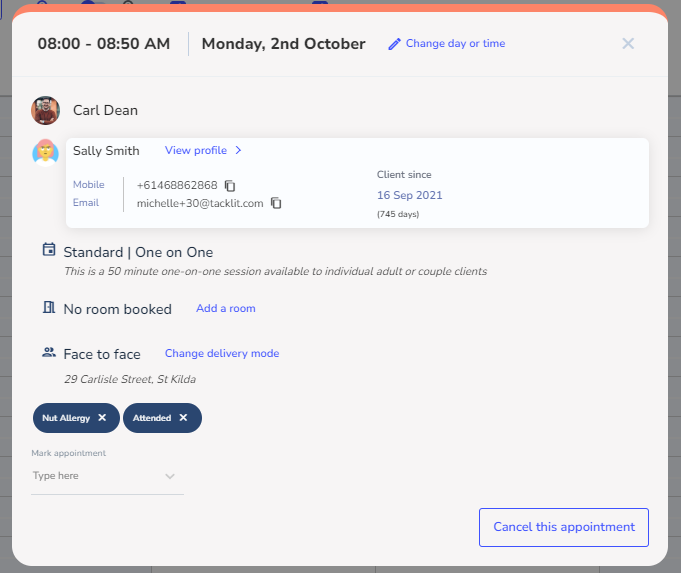Image resolution: width=681 pixels, height=573 pixels.
Task: Open Change delivery mode link
Action: pyautogui.click(x=222, y=353)
